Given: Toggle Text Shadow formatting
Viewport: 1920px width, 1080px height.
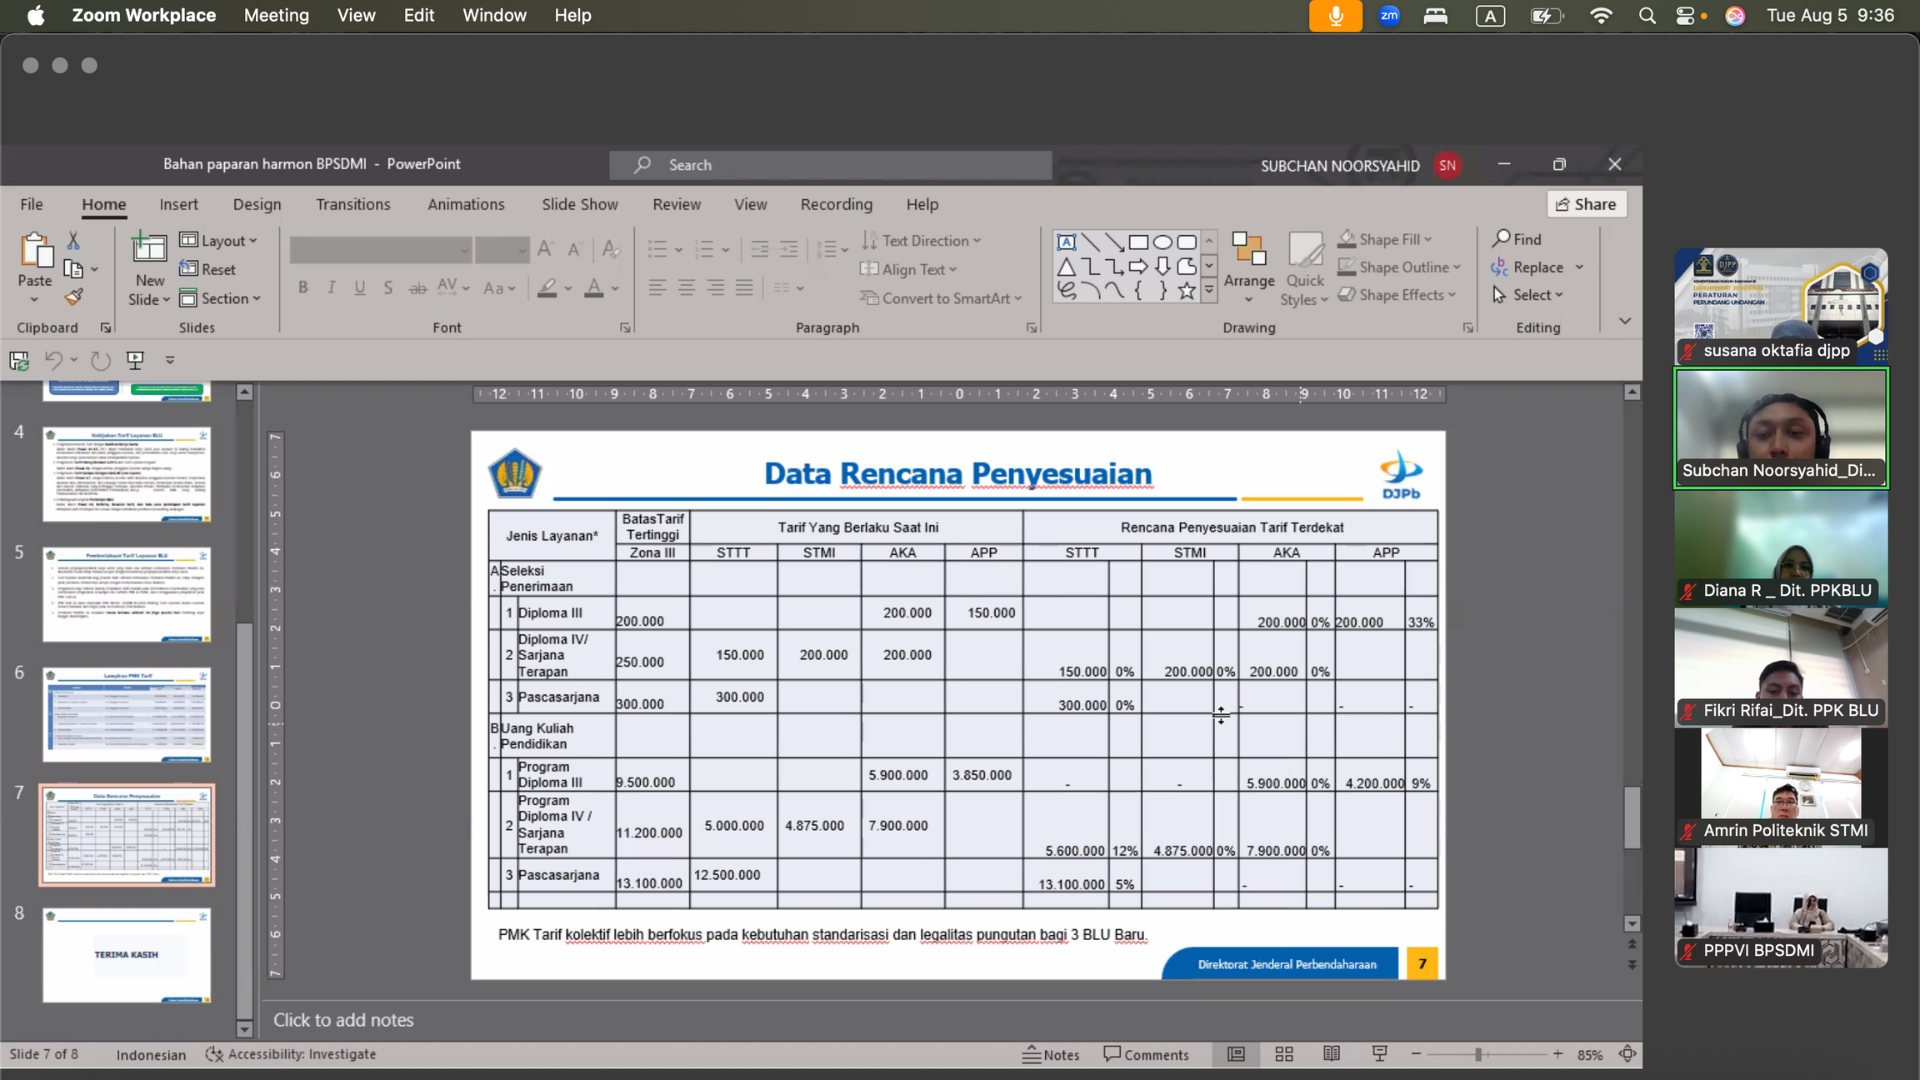Looking at the screenshot, I should [x=388, y=288].
